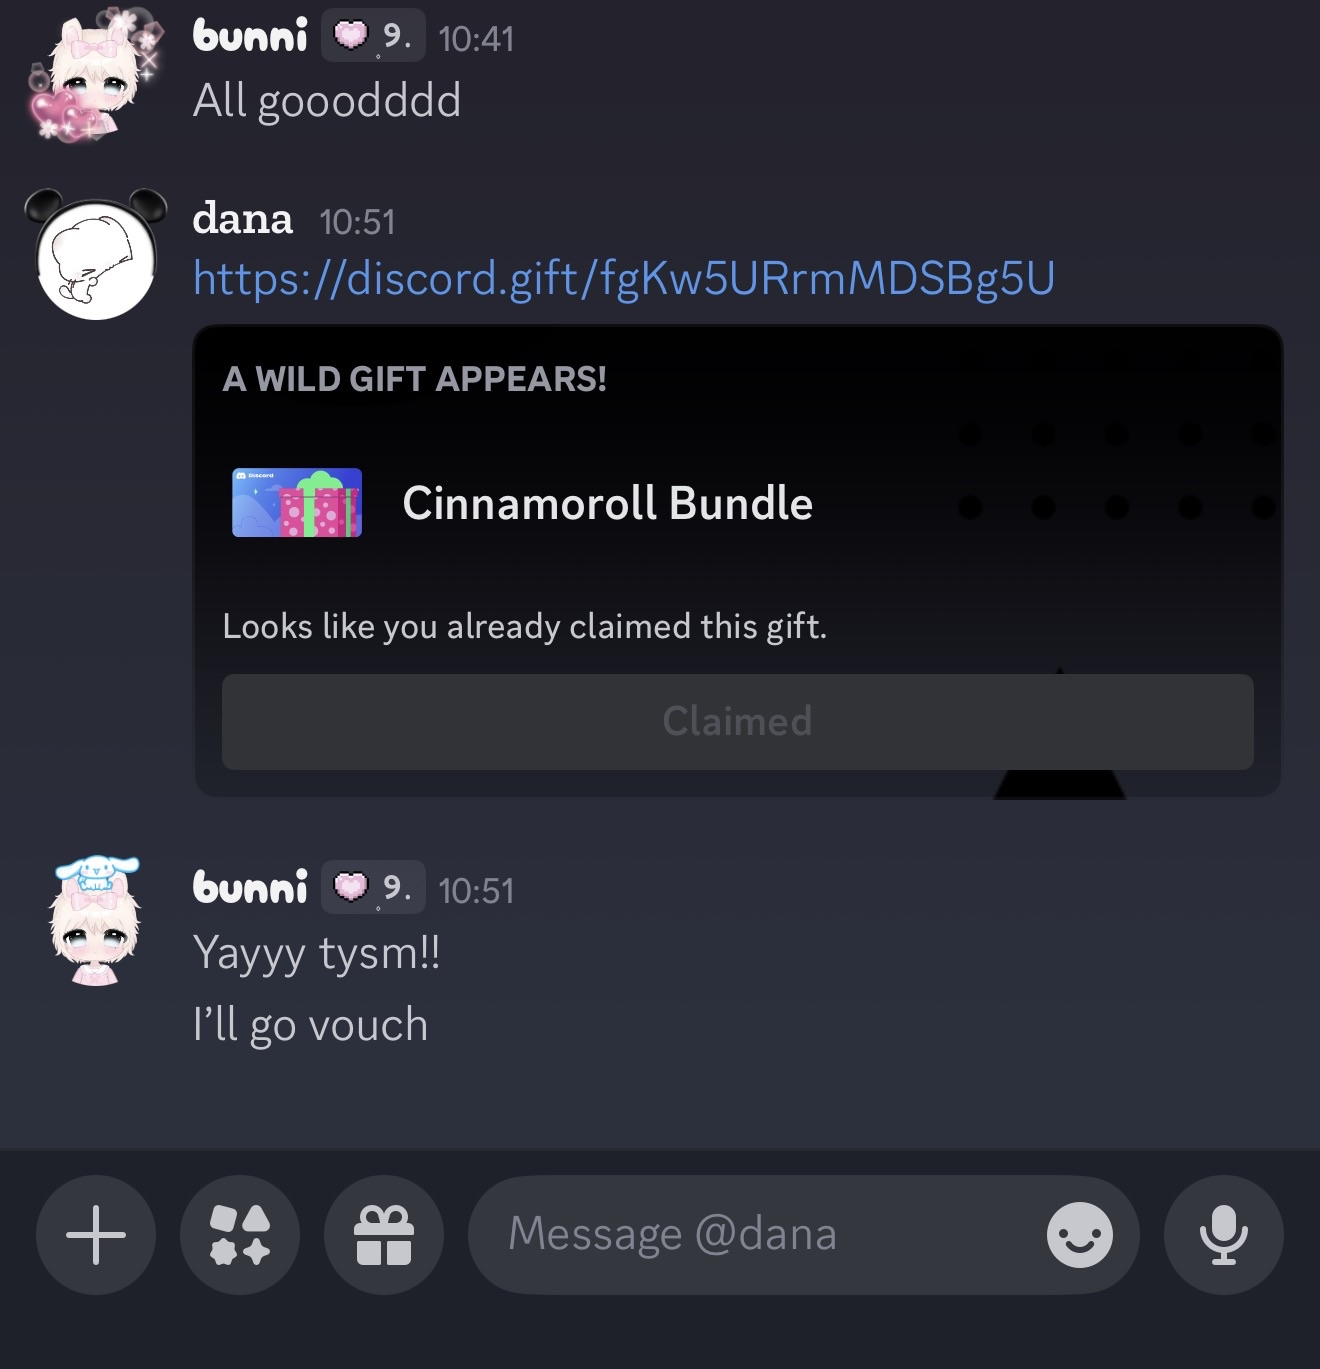Tap the 'All gooodddd' message
This screenshot has height=1369, width=1320.
pos(327,102)
